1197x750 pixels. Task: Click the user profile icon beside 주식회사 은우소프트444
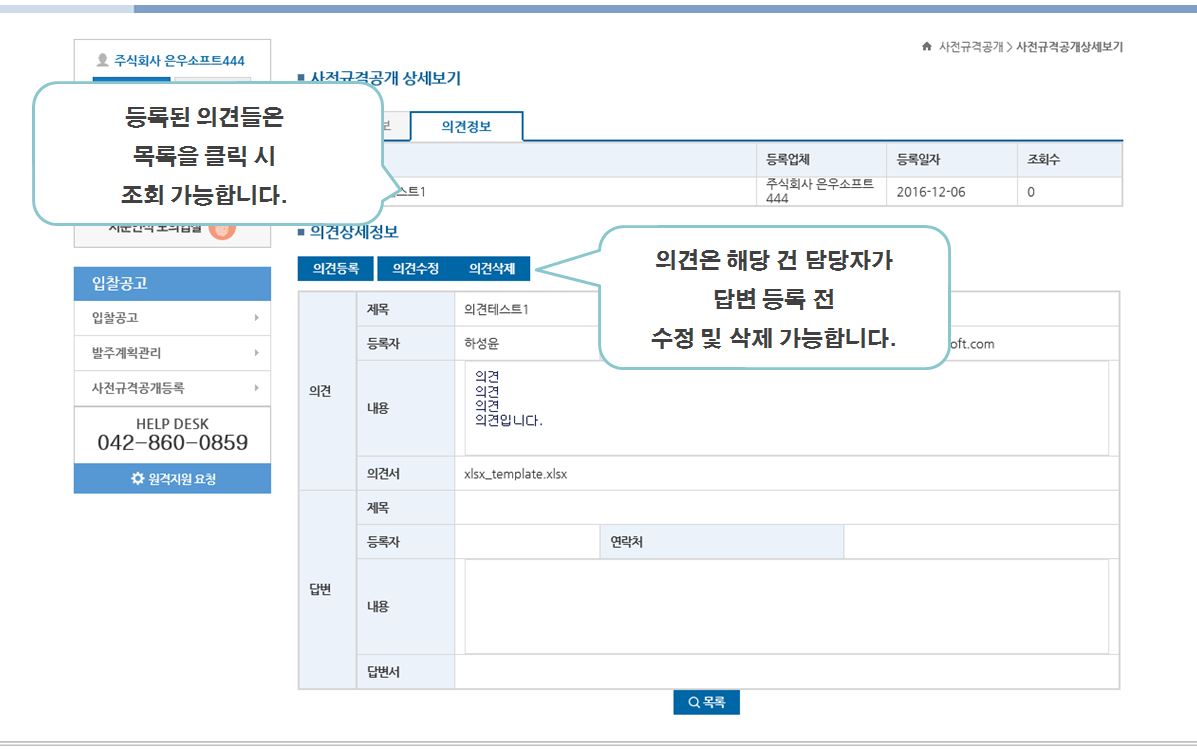point(102,60)
